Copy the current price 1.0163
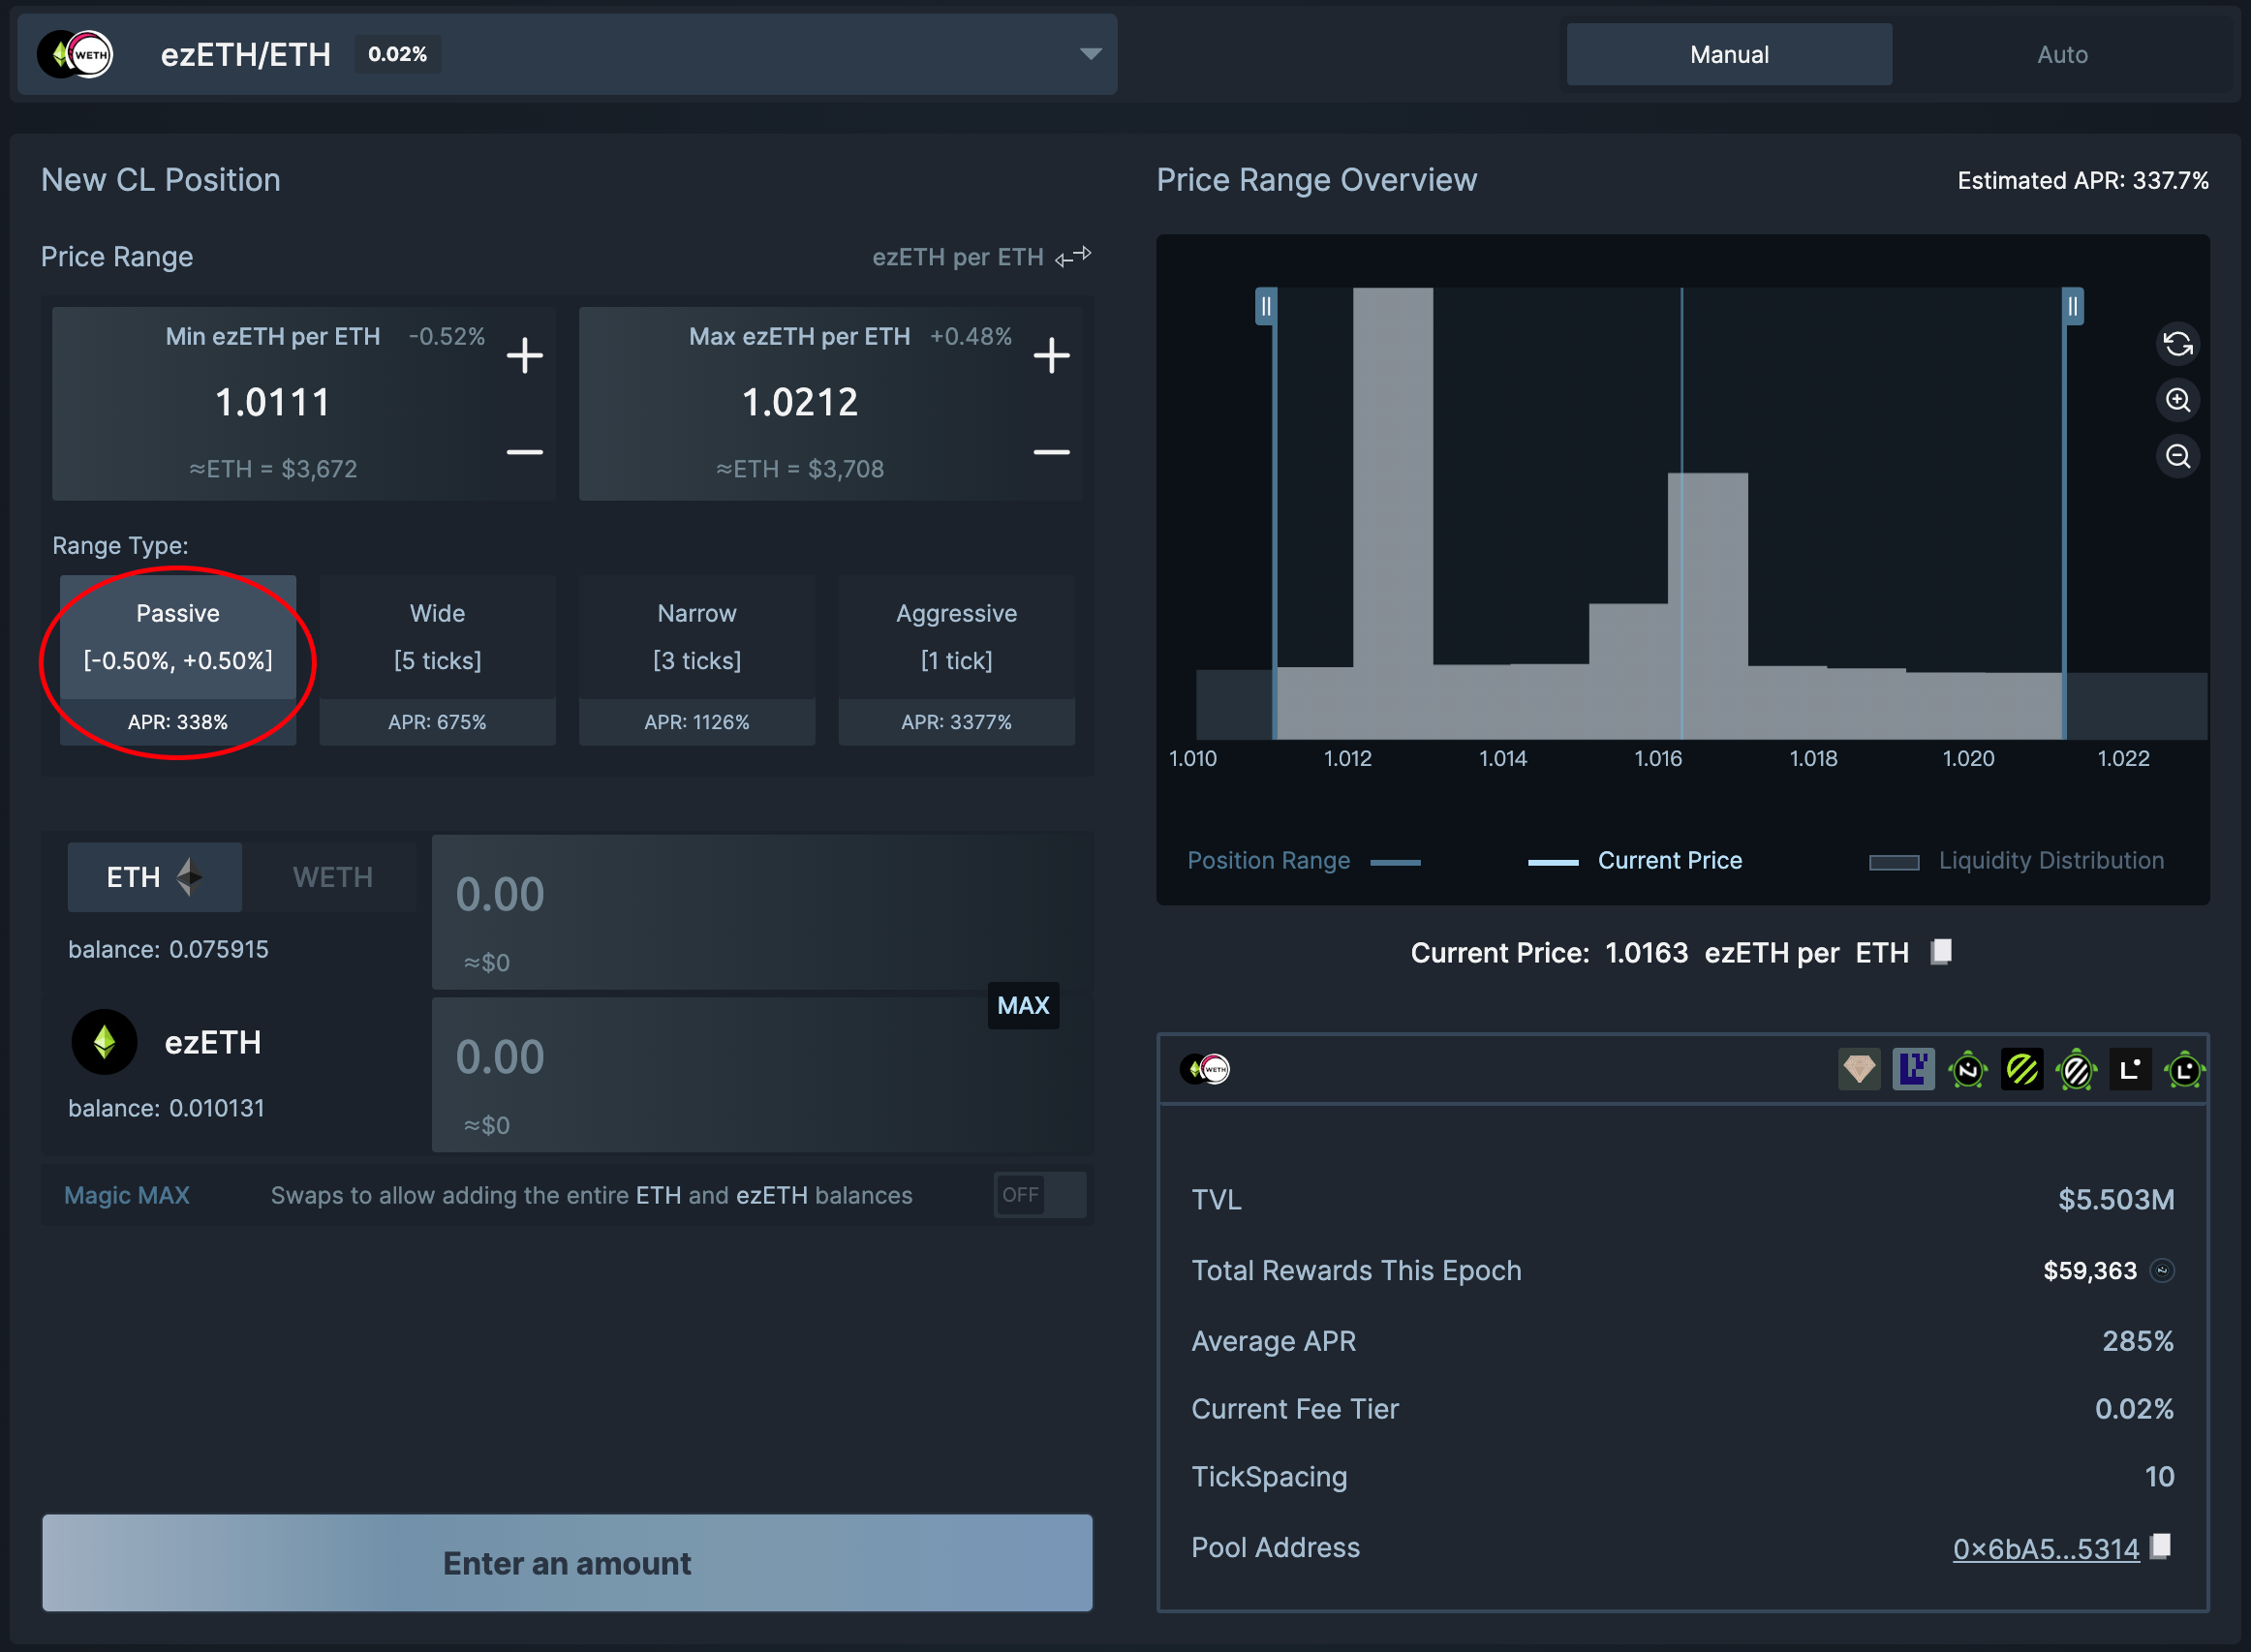 [1941, 951]
